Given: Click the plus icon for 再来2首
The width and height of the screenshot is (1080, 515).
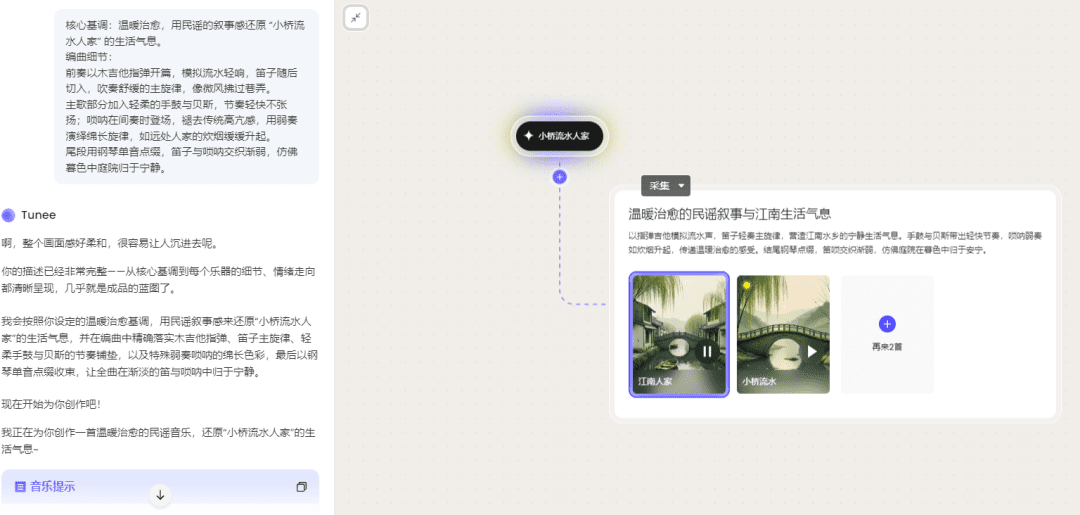Looking at the screenshot, I should [887, 324].
